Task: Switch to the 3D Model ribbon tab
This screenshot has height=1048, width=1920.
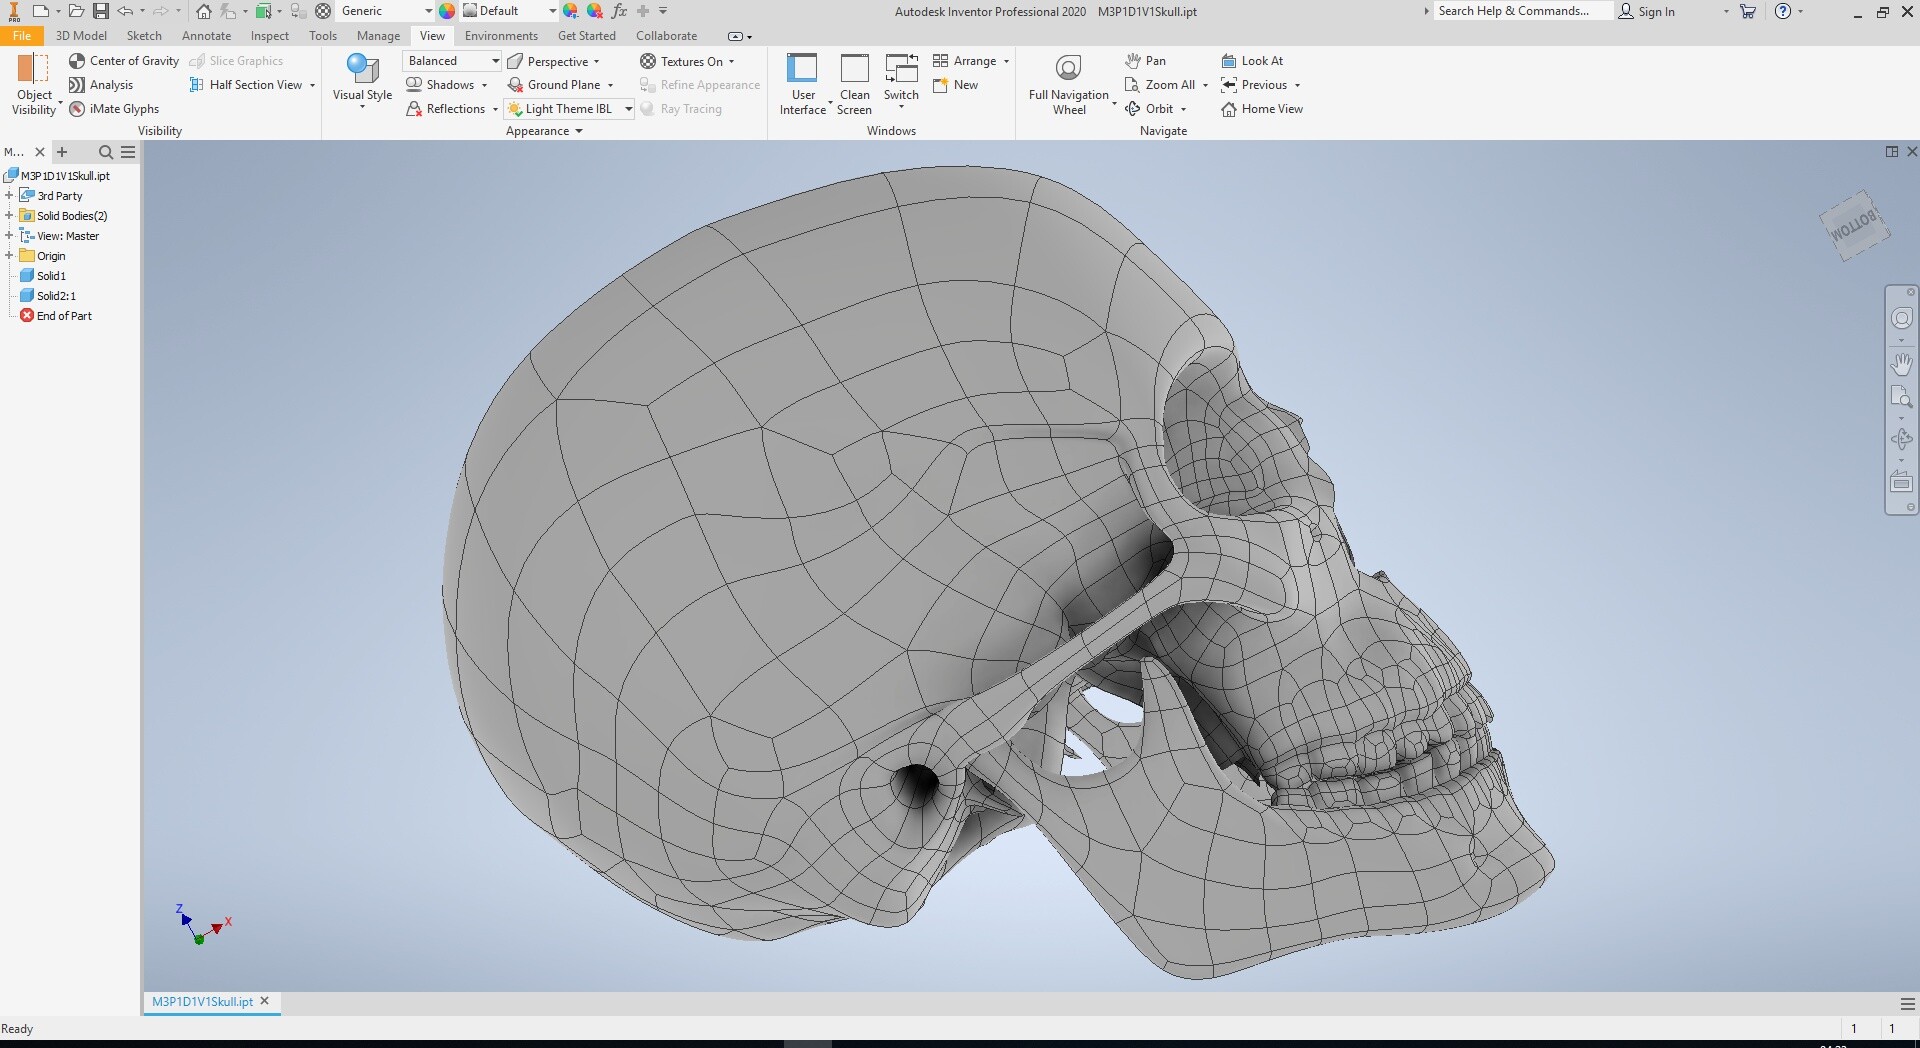Action: click(x=81, y=36)
